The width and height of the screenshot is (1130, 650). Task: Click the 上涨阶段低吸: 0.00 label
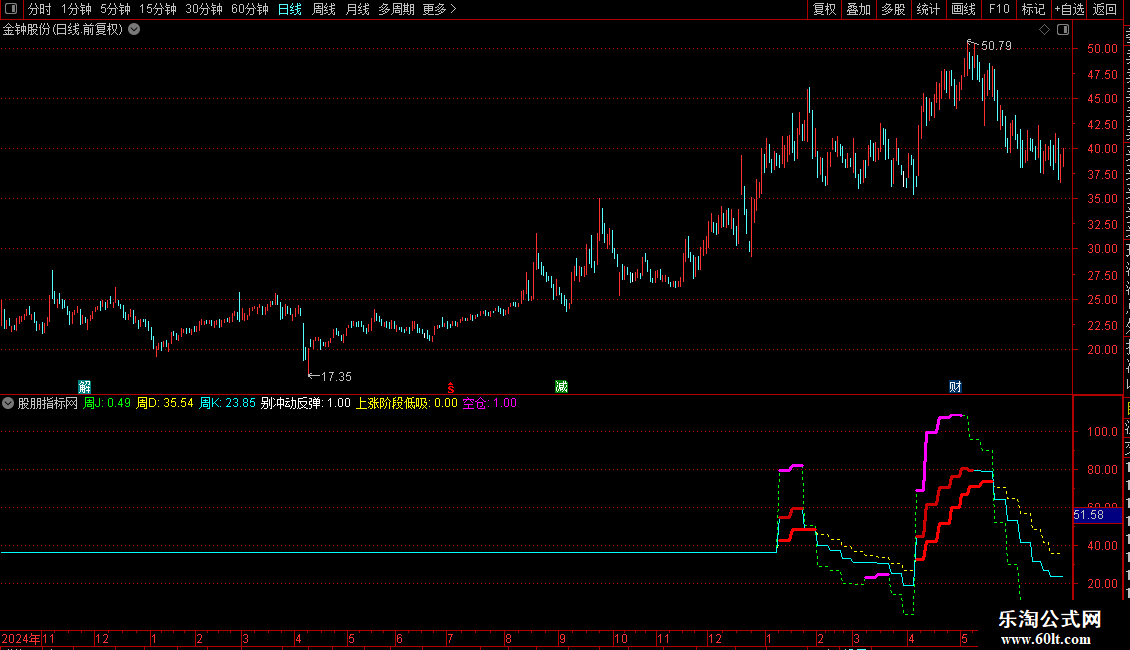click(406, 404)
